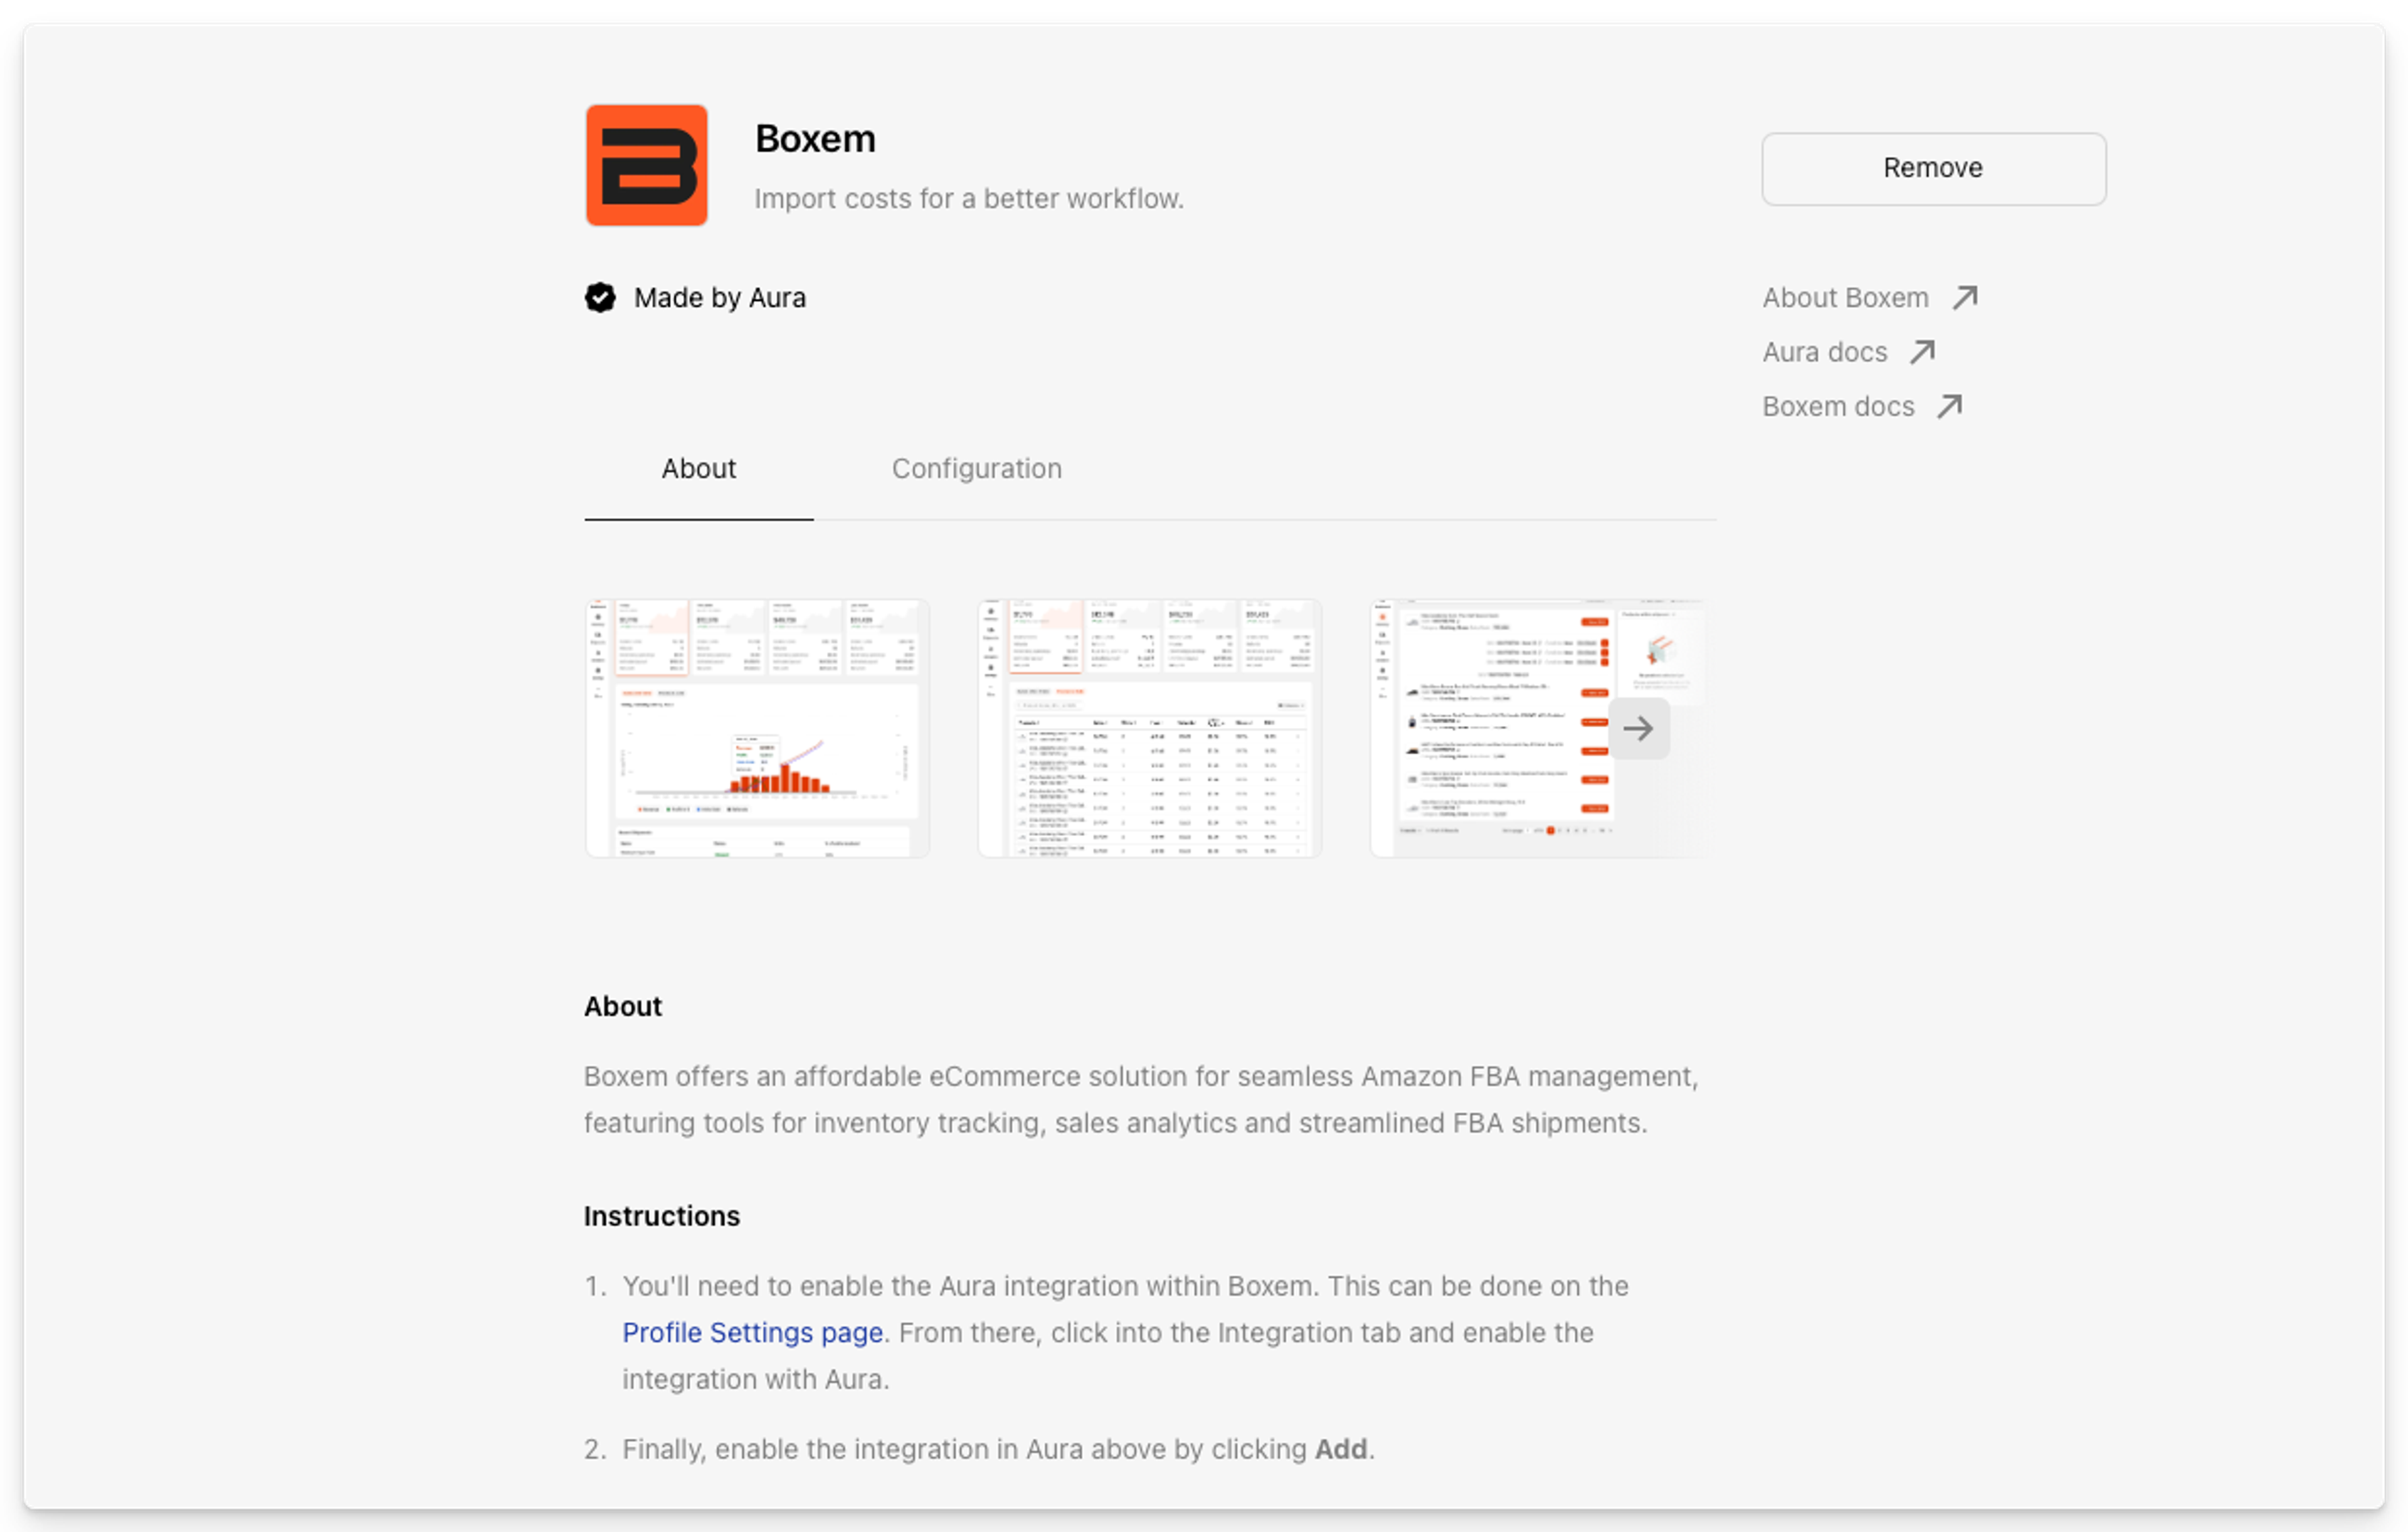2408x1532 pixels.
Task: Click the Made by Aura label
Action: pyautogui.click(x=719, y=298)
